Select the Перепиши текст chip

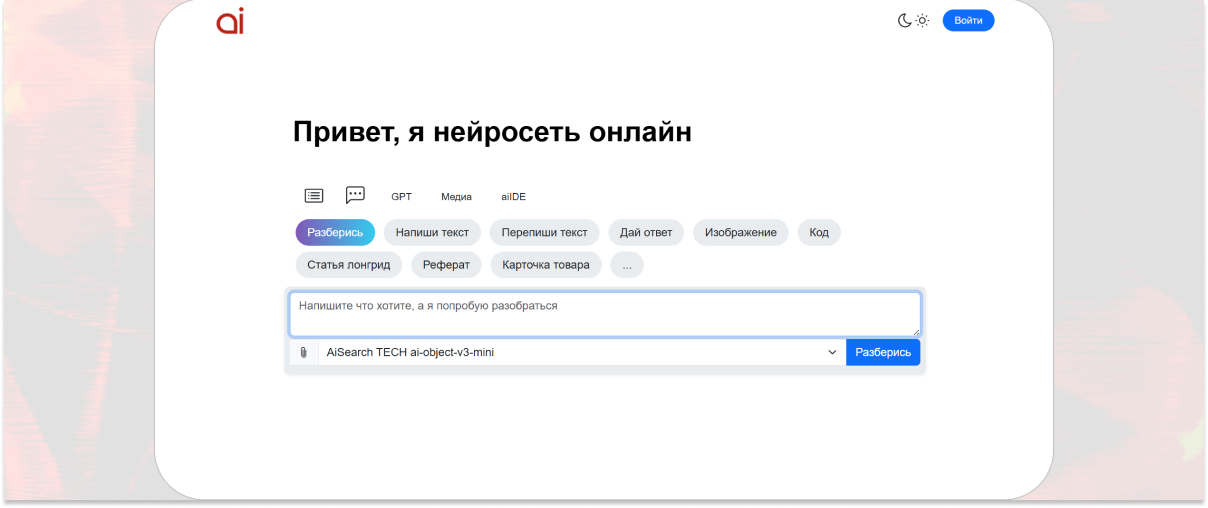[x=545, y=232]
